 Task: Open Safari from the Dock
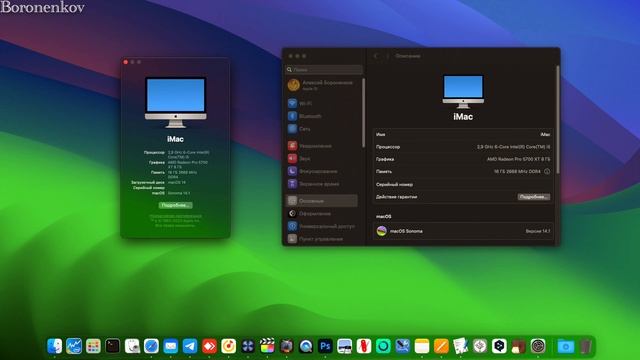click(151, 347)
